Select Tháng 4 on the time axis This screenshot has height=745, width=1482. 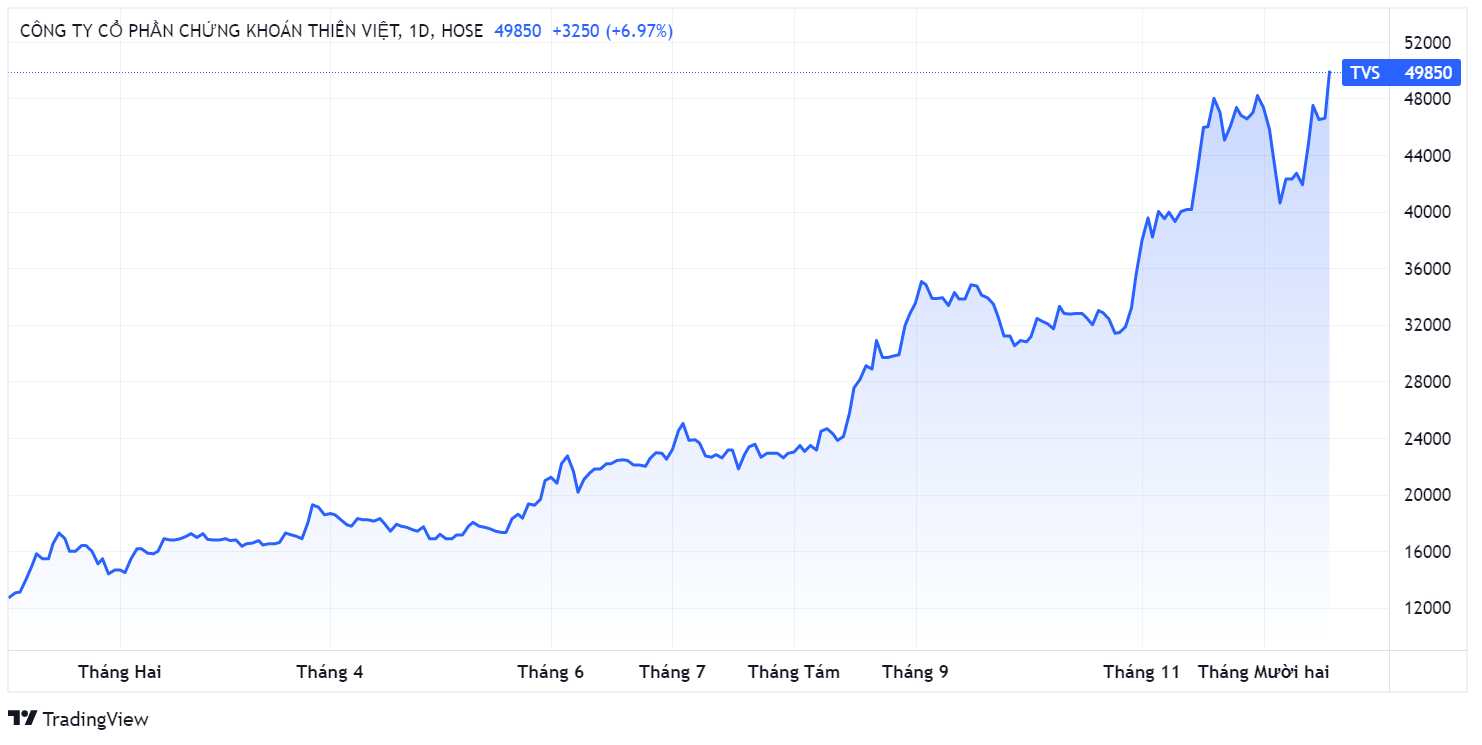(330, 672)
